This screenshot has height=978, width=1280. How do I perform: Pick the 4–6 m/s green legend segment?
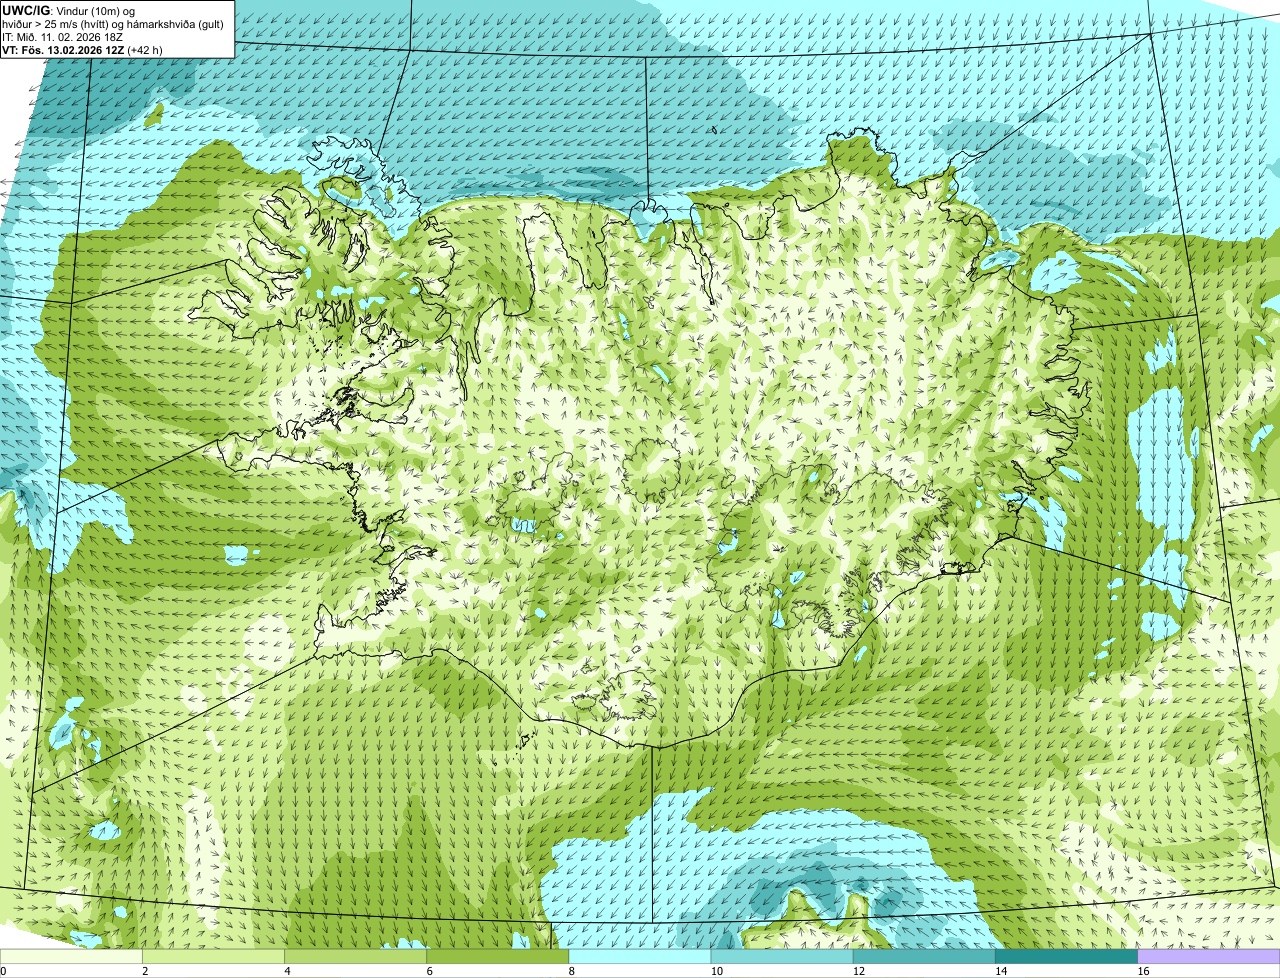pyautogui.click(x=356, y=957)
